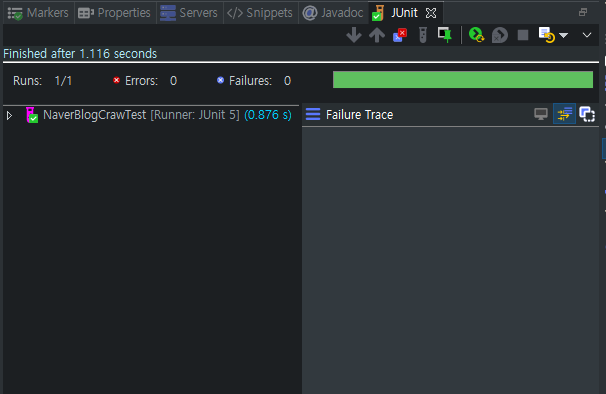Rerun test with green run icon
The width and height of the screenshot is (606, 394).
[x=476, y=34]
